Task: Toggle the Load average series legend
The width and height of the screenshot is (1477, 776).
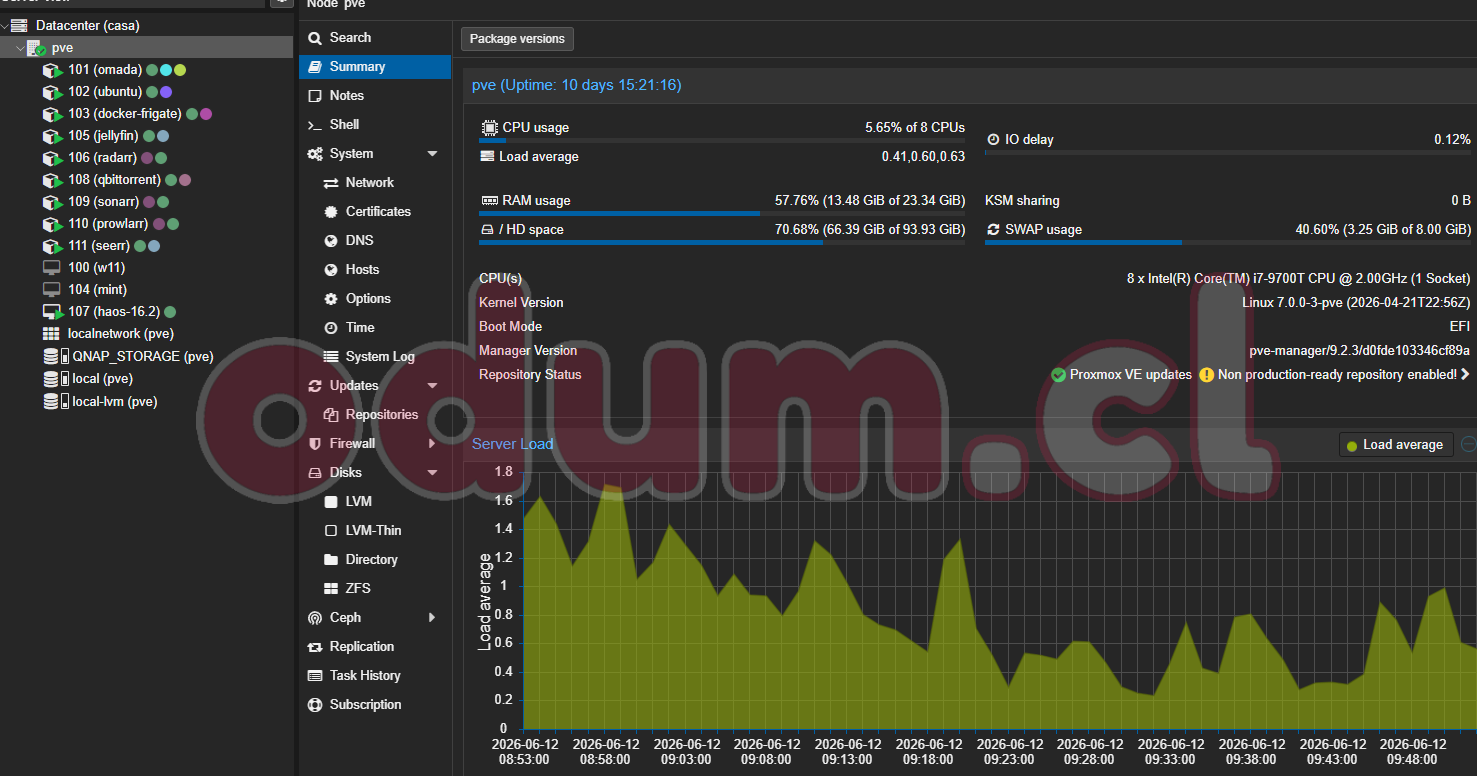Action: click(1396, 445)
